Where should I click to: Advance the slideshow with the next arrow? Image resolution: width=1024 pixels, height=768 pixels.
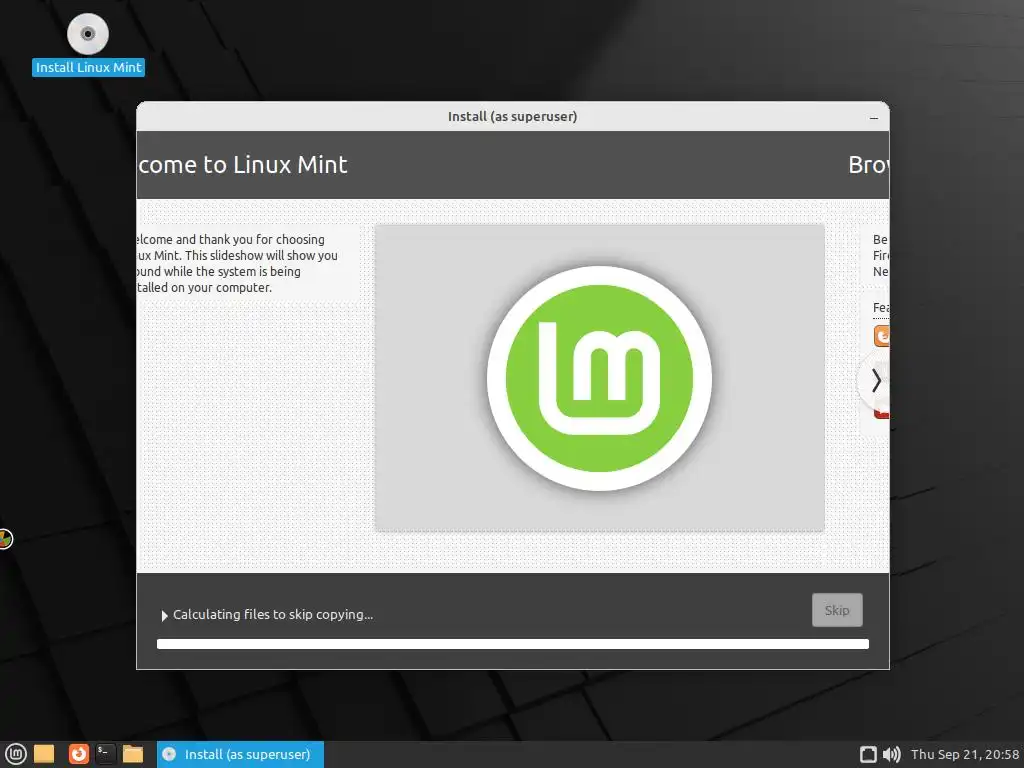tap(875, 380)
